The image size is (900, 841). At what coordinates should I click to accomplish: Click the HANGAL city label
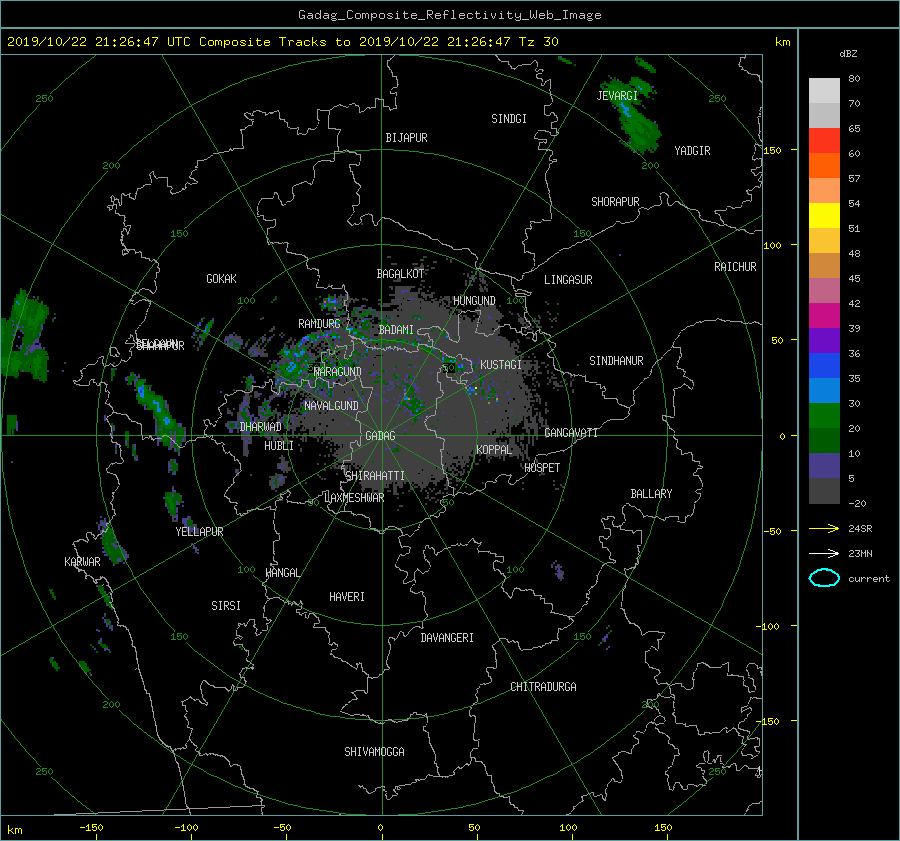pyautogui.click(x=282, y=573)
